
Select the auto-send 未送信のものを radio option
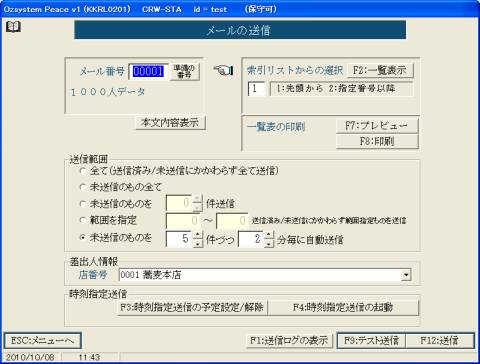coord(83,238)
